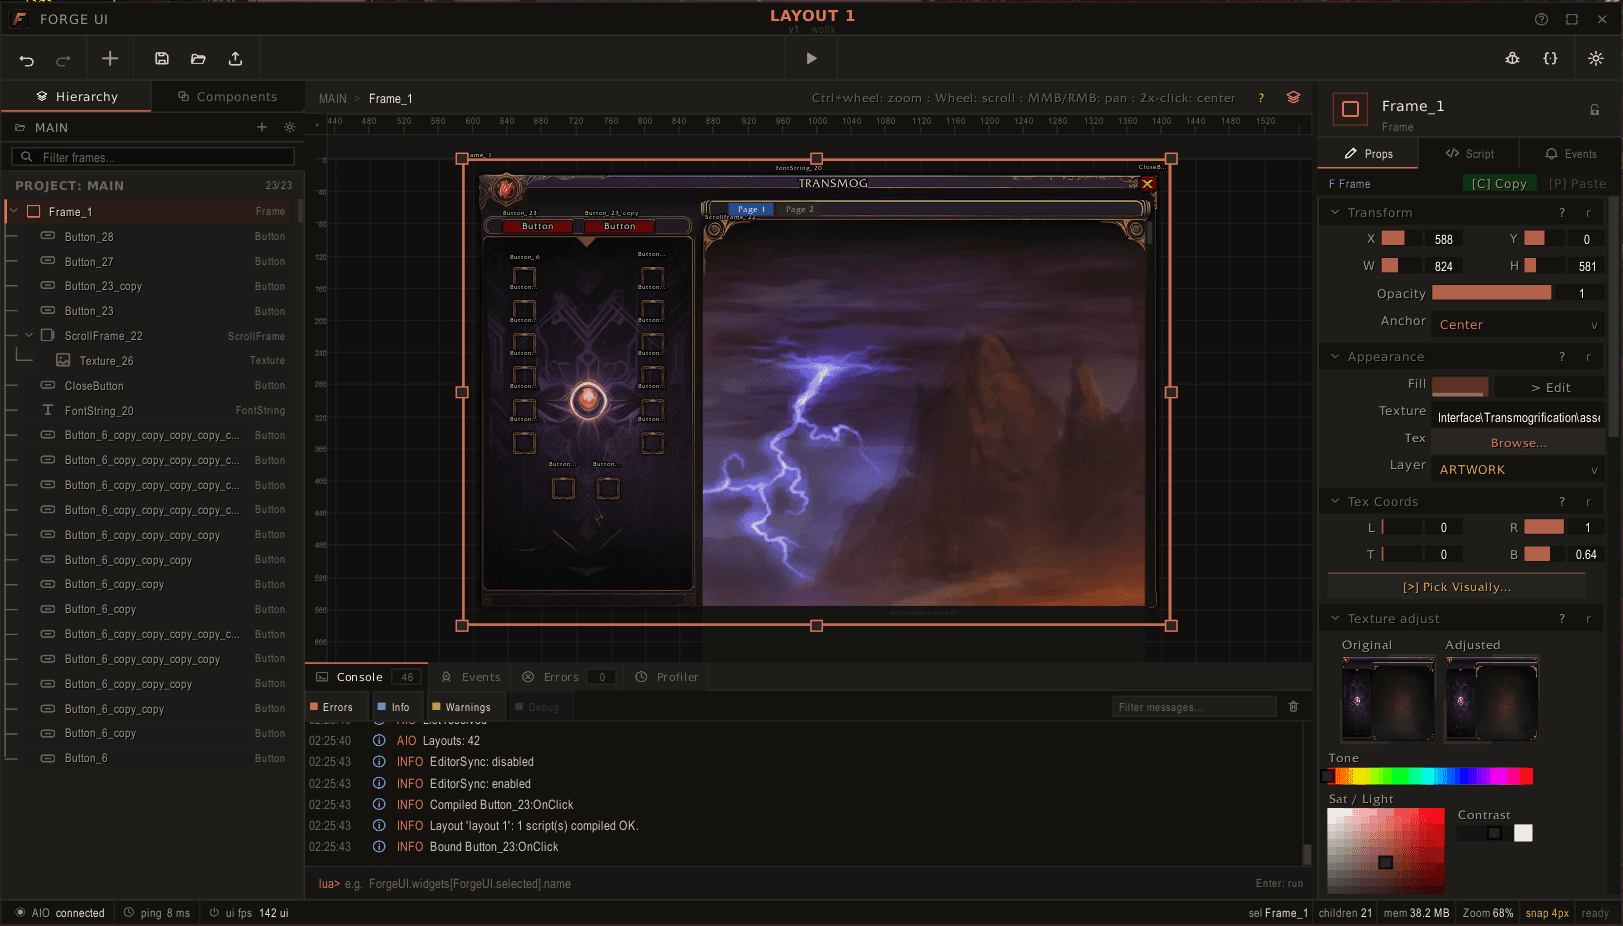Click the Filter messages field
This screenshot has width=1623, height=926.
pyautogui.click(x=1194, y=707)
